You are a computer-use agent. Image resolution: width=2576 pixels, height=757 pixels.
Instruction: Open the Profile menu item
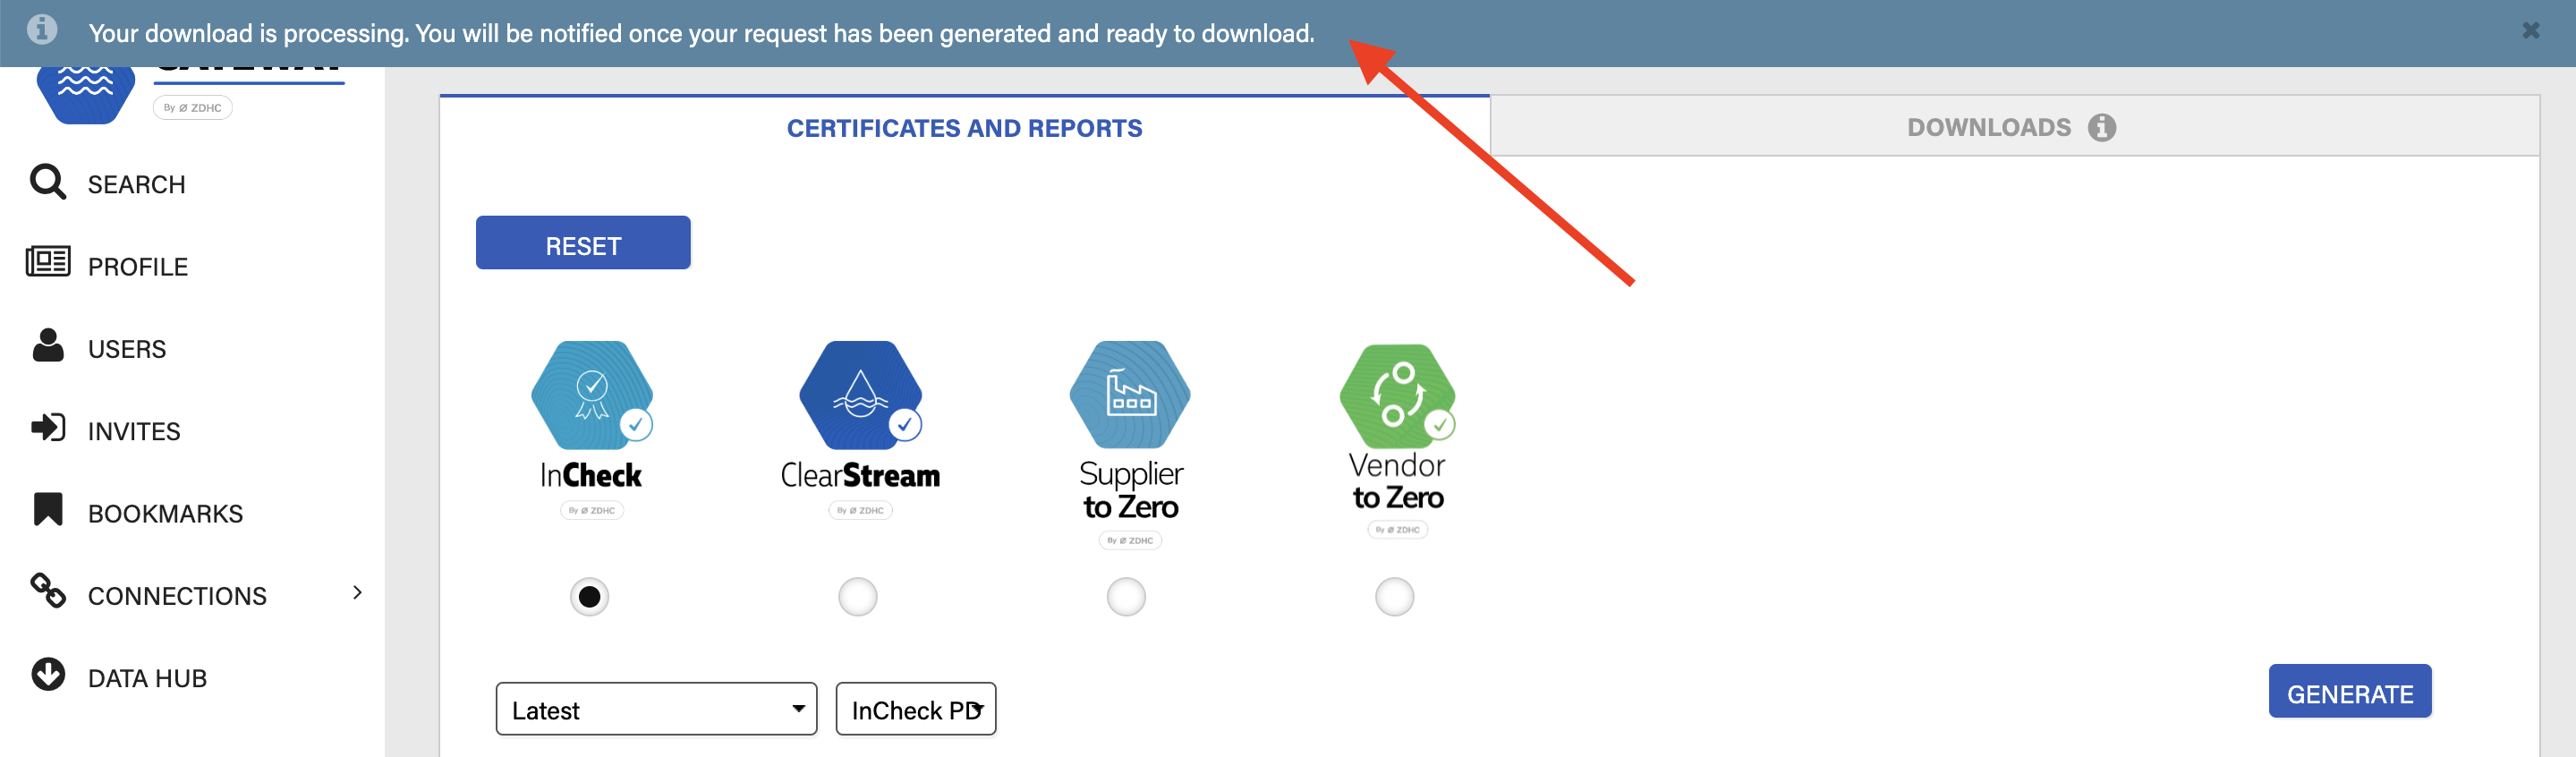pos(138,267)
